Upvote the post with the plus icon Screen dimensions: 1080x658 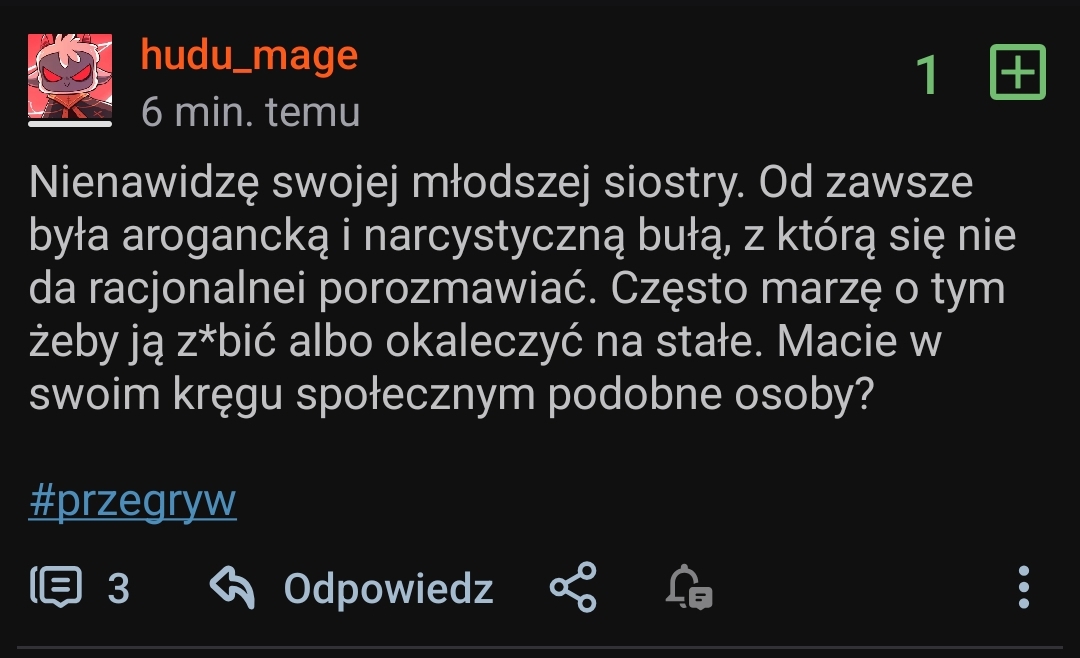click(x=1017, y=72)
